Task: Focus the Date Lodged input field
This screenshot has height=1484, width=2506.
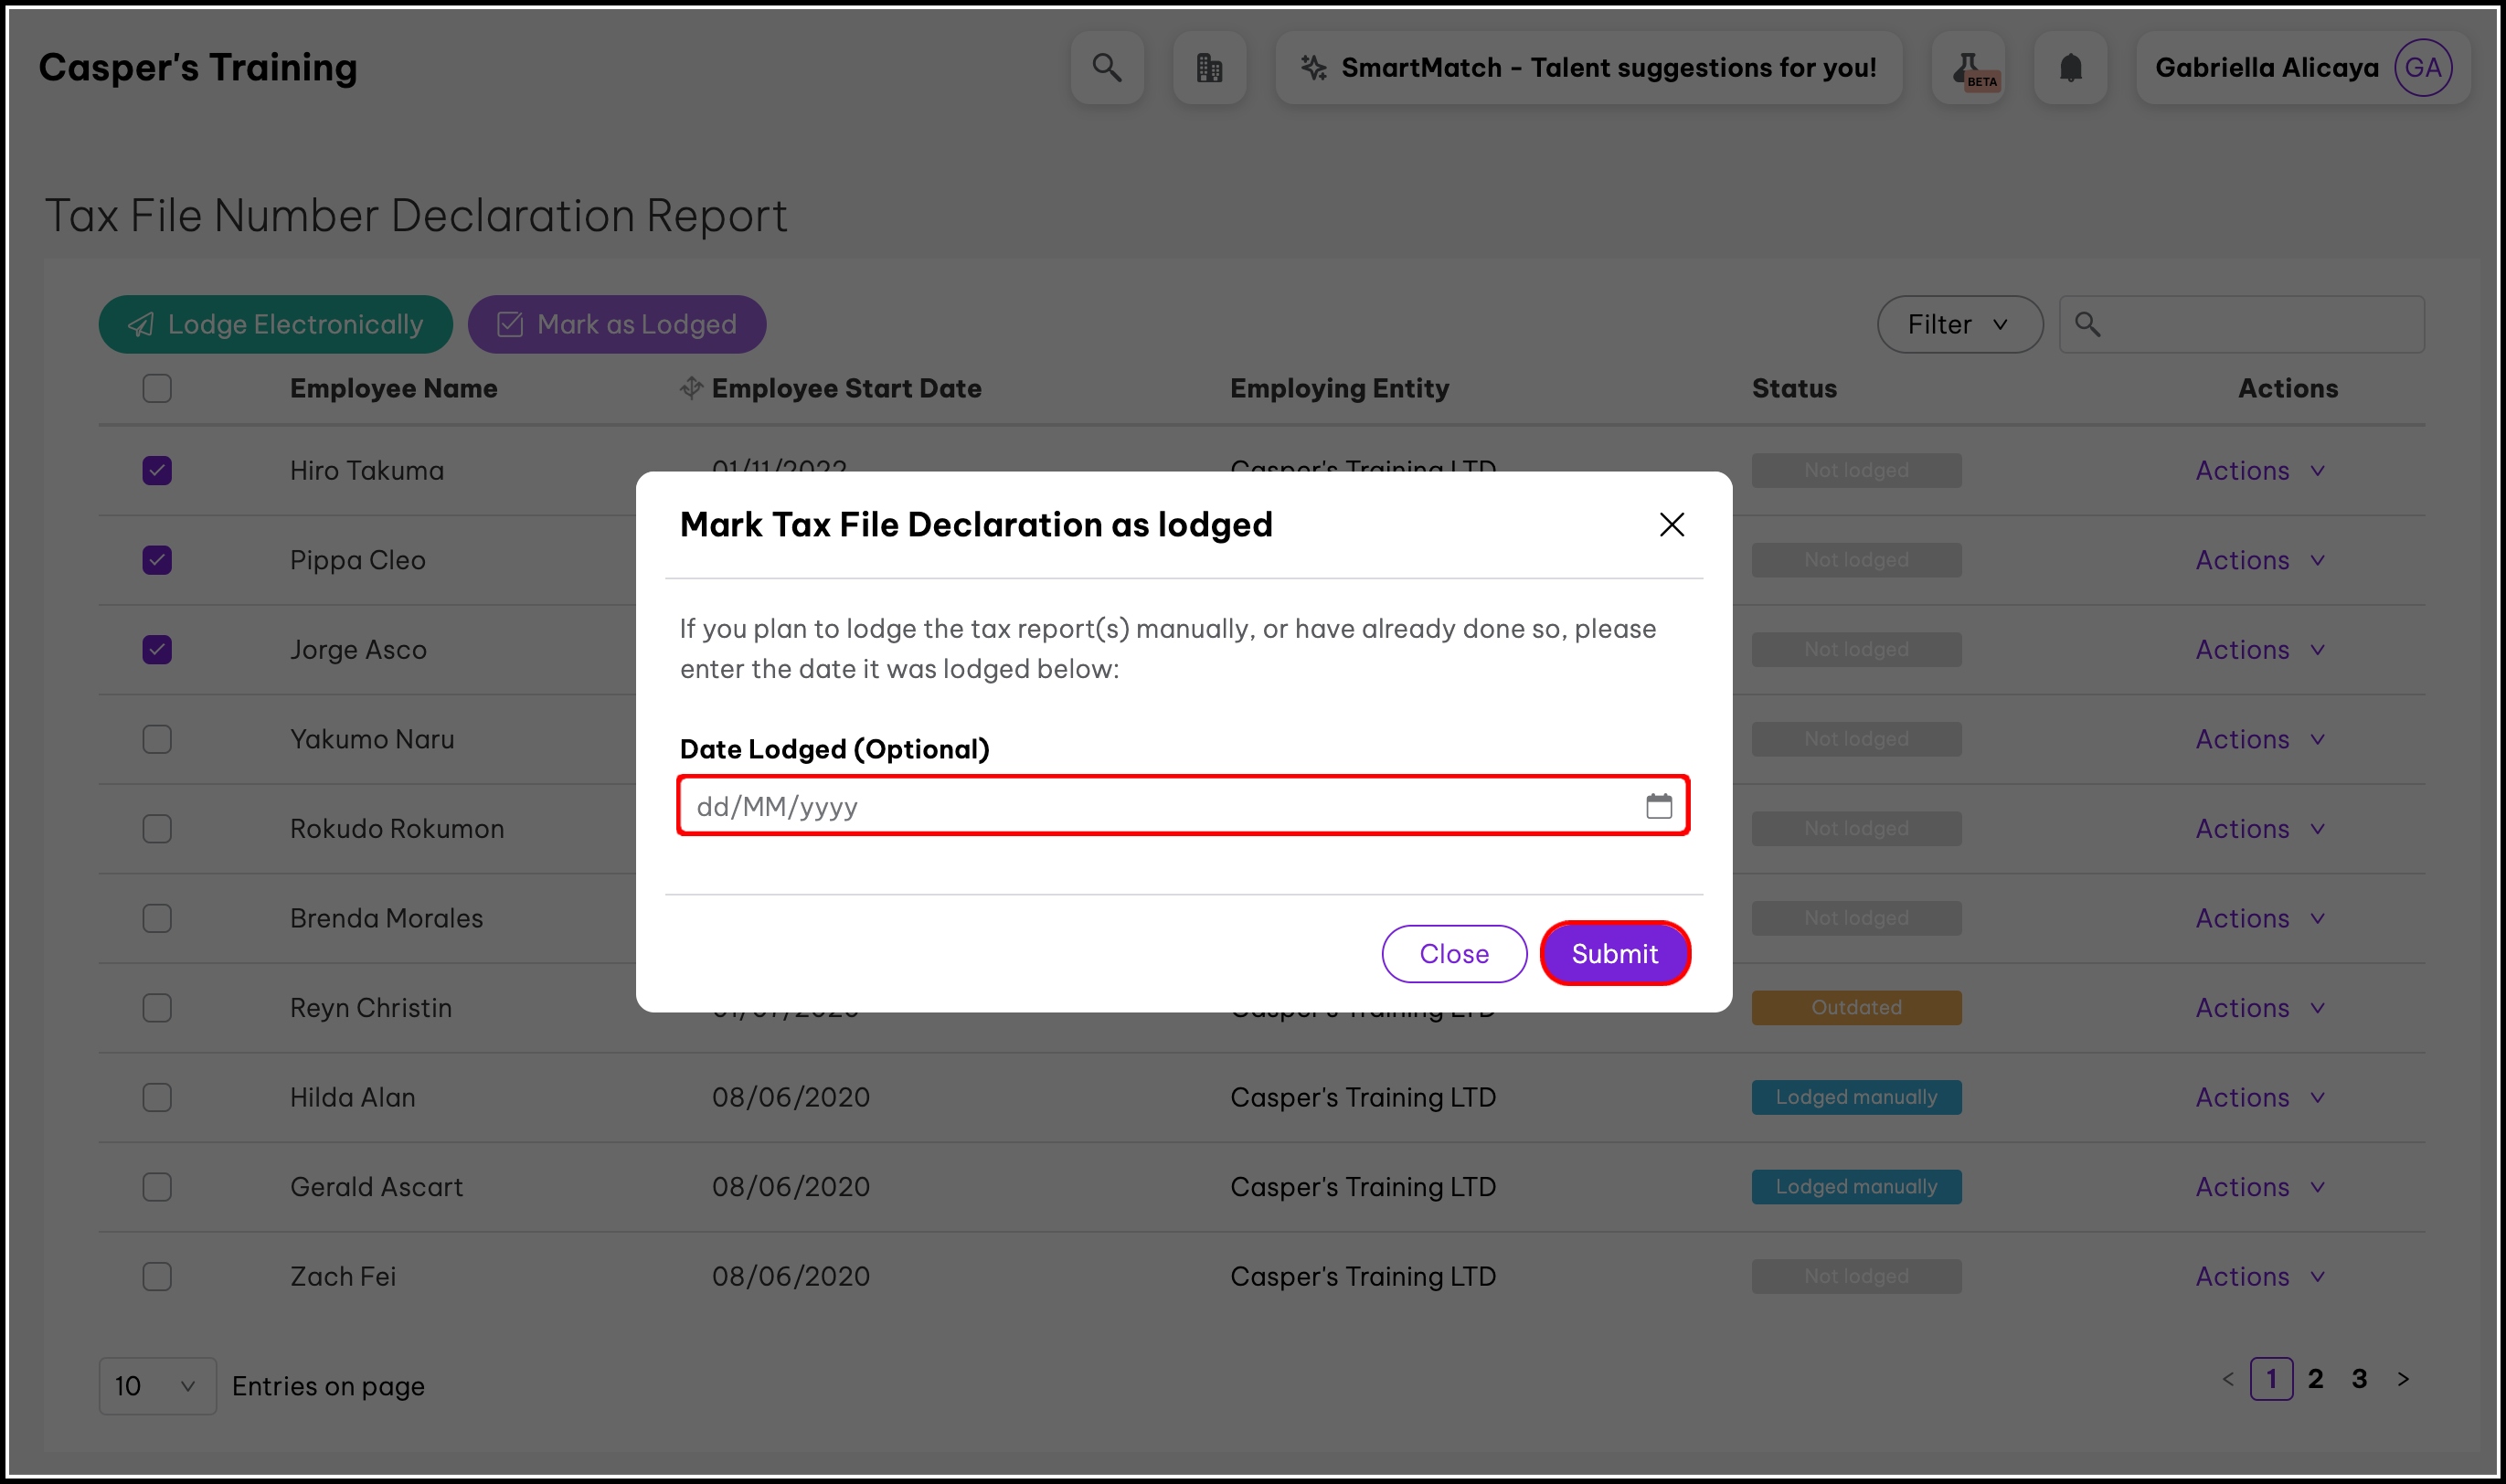Action: coord(1183,805)
